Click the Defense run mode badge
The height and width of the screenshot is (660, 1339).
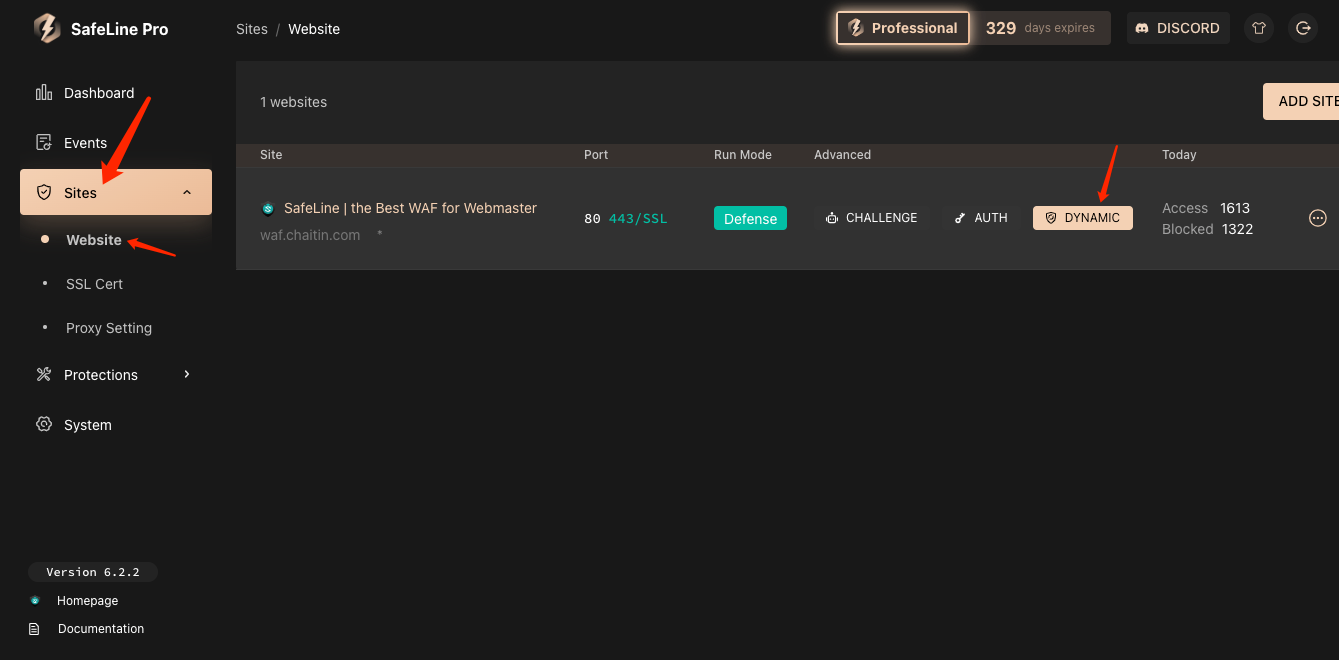(x=750, y=218)
